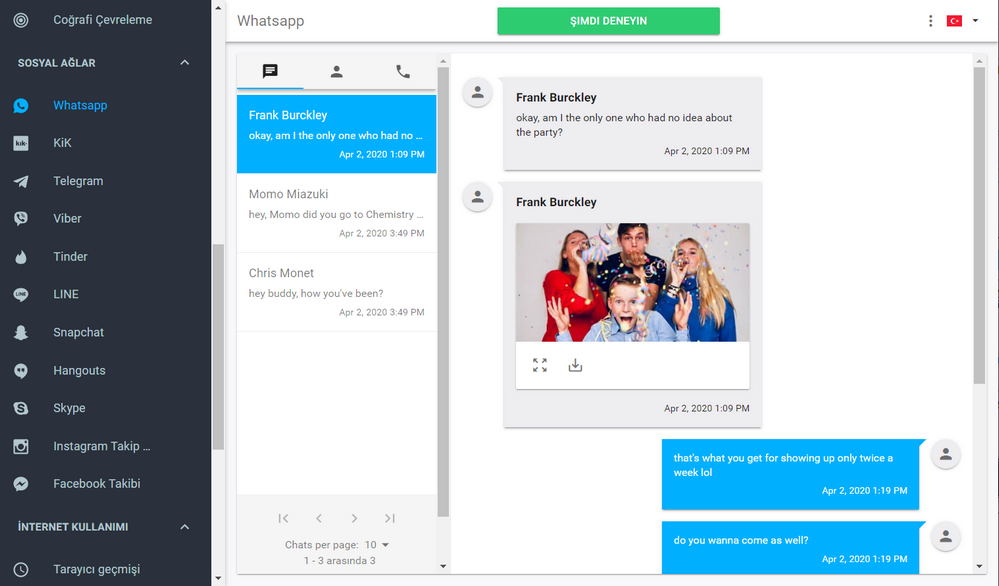Open the Frank Burckley conversation
This screenshot has height=586, width=999.
[336, 134]
